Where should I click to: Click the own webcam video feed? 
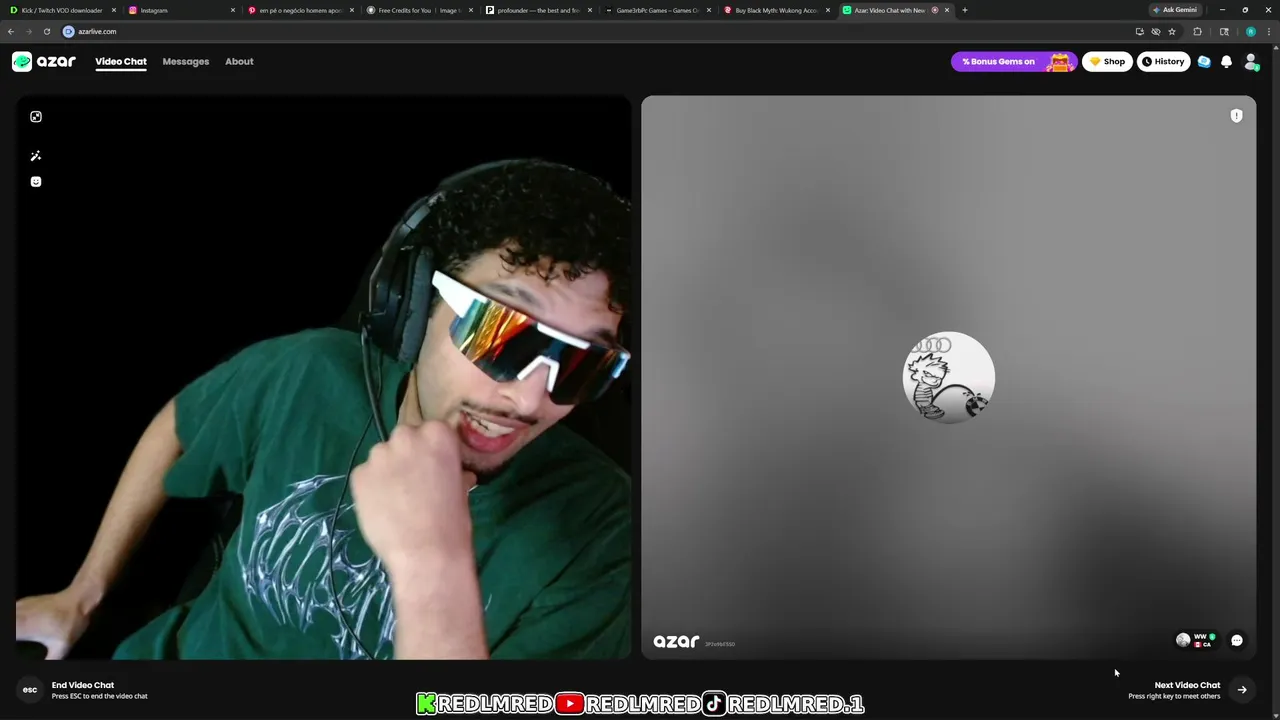pyautogui.click(x=323, y=377)
